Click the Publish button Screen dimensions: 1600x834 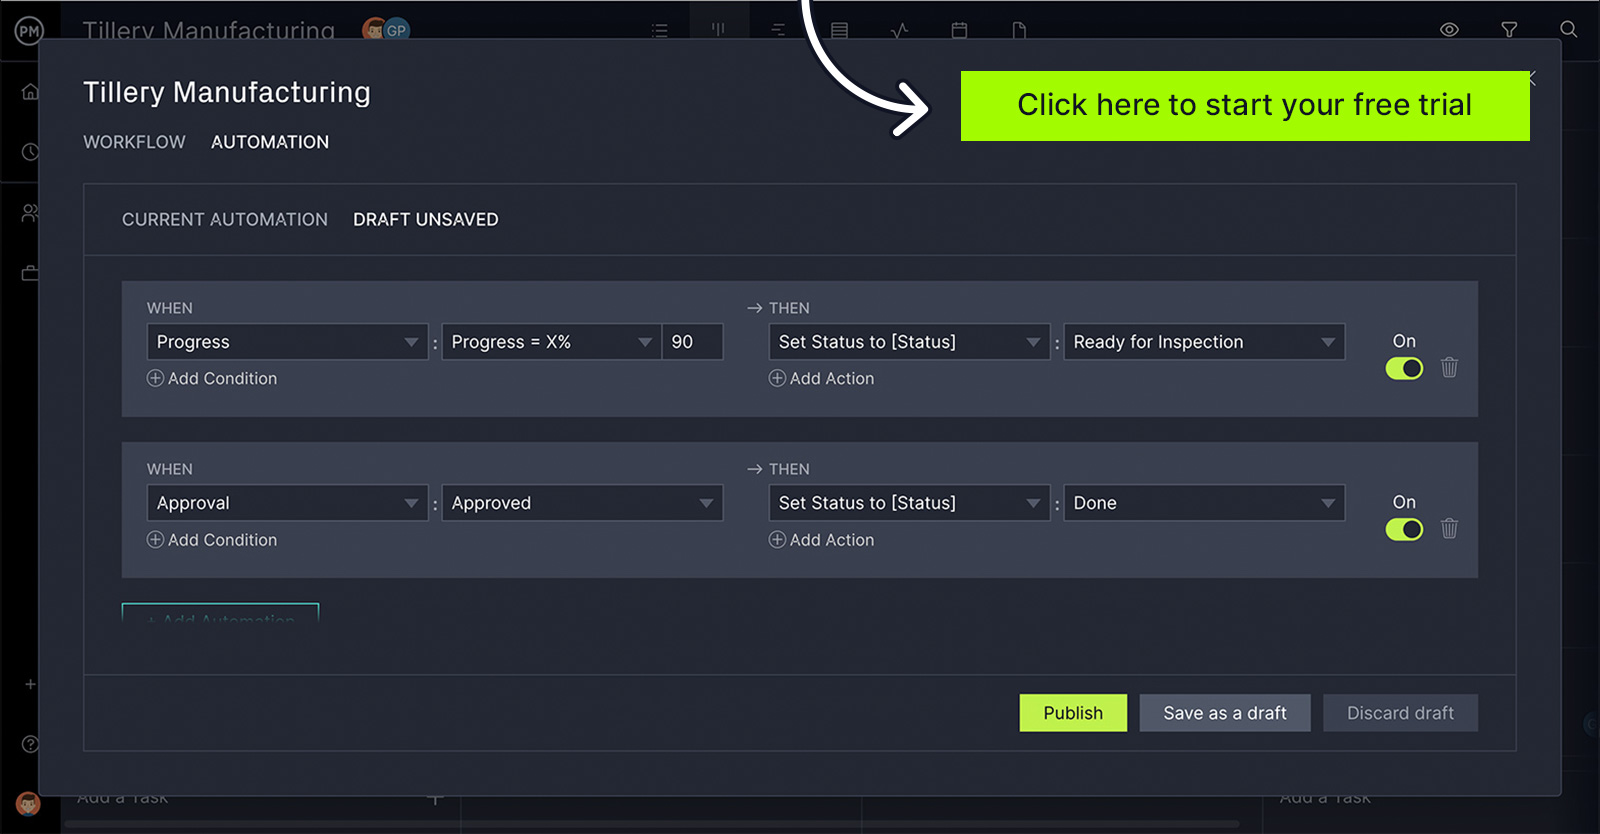tap(1073, 713)
